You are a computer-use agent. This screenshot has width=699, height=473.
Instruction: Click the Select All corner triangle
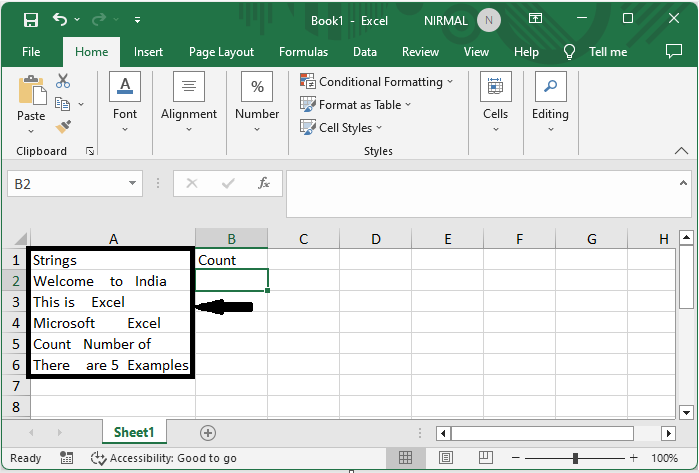pyautogui.click(x=21, y=239)
